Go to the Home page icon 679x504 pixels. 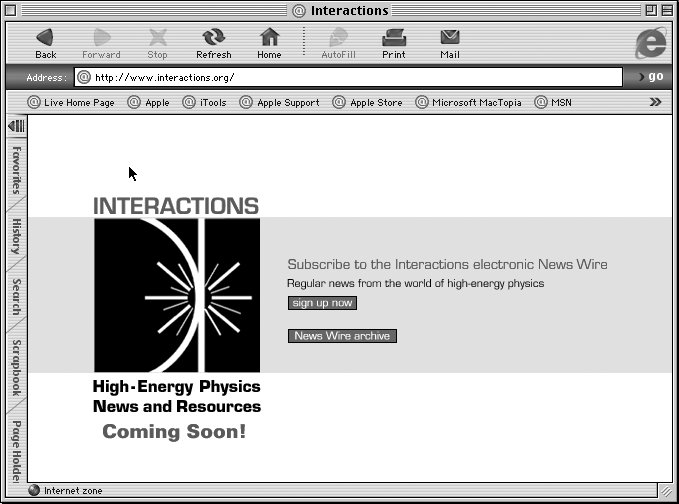[x=269, y=42]
